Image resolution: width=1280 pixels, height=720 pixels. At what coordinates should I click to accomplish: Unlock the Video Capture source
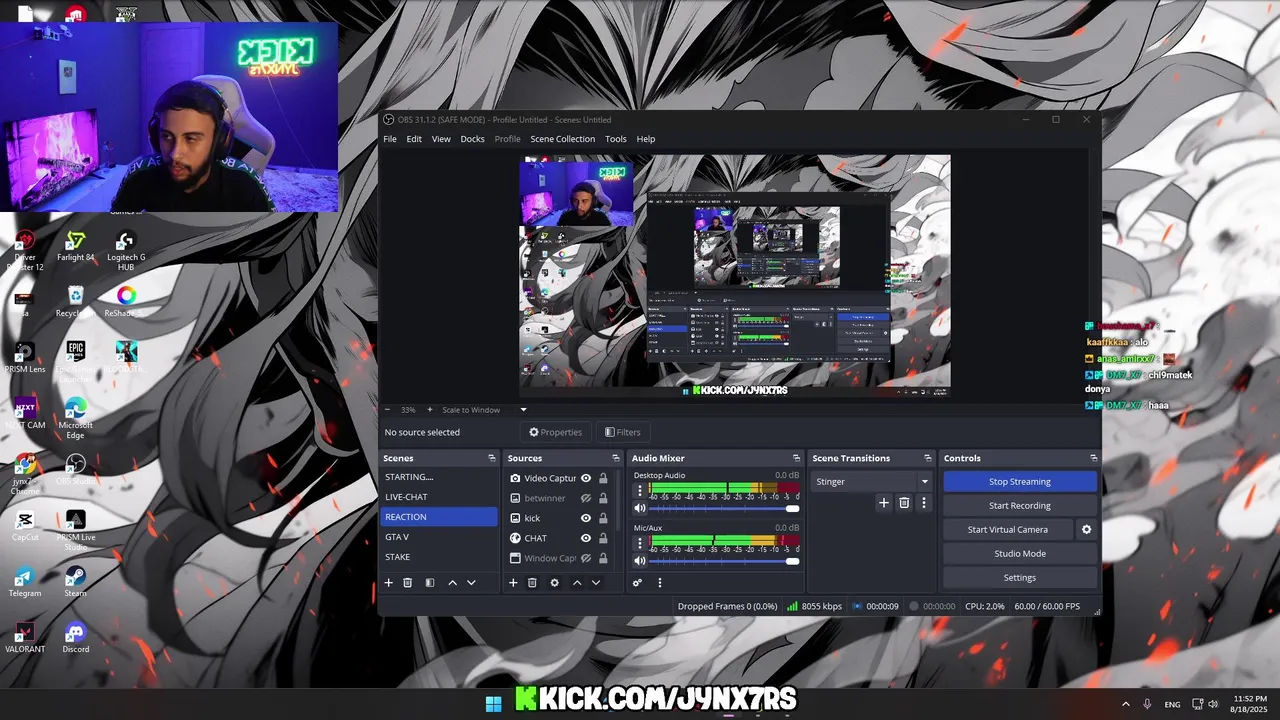pos(603,478)
